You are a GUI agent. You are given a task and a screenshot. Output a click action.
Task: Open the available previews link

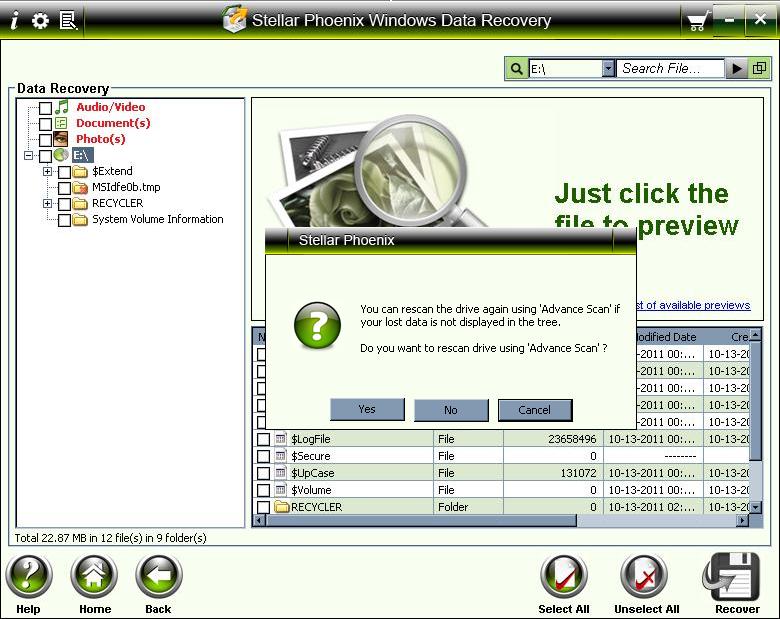click(693, 305)
